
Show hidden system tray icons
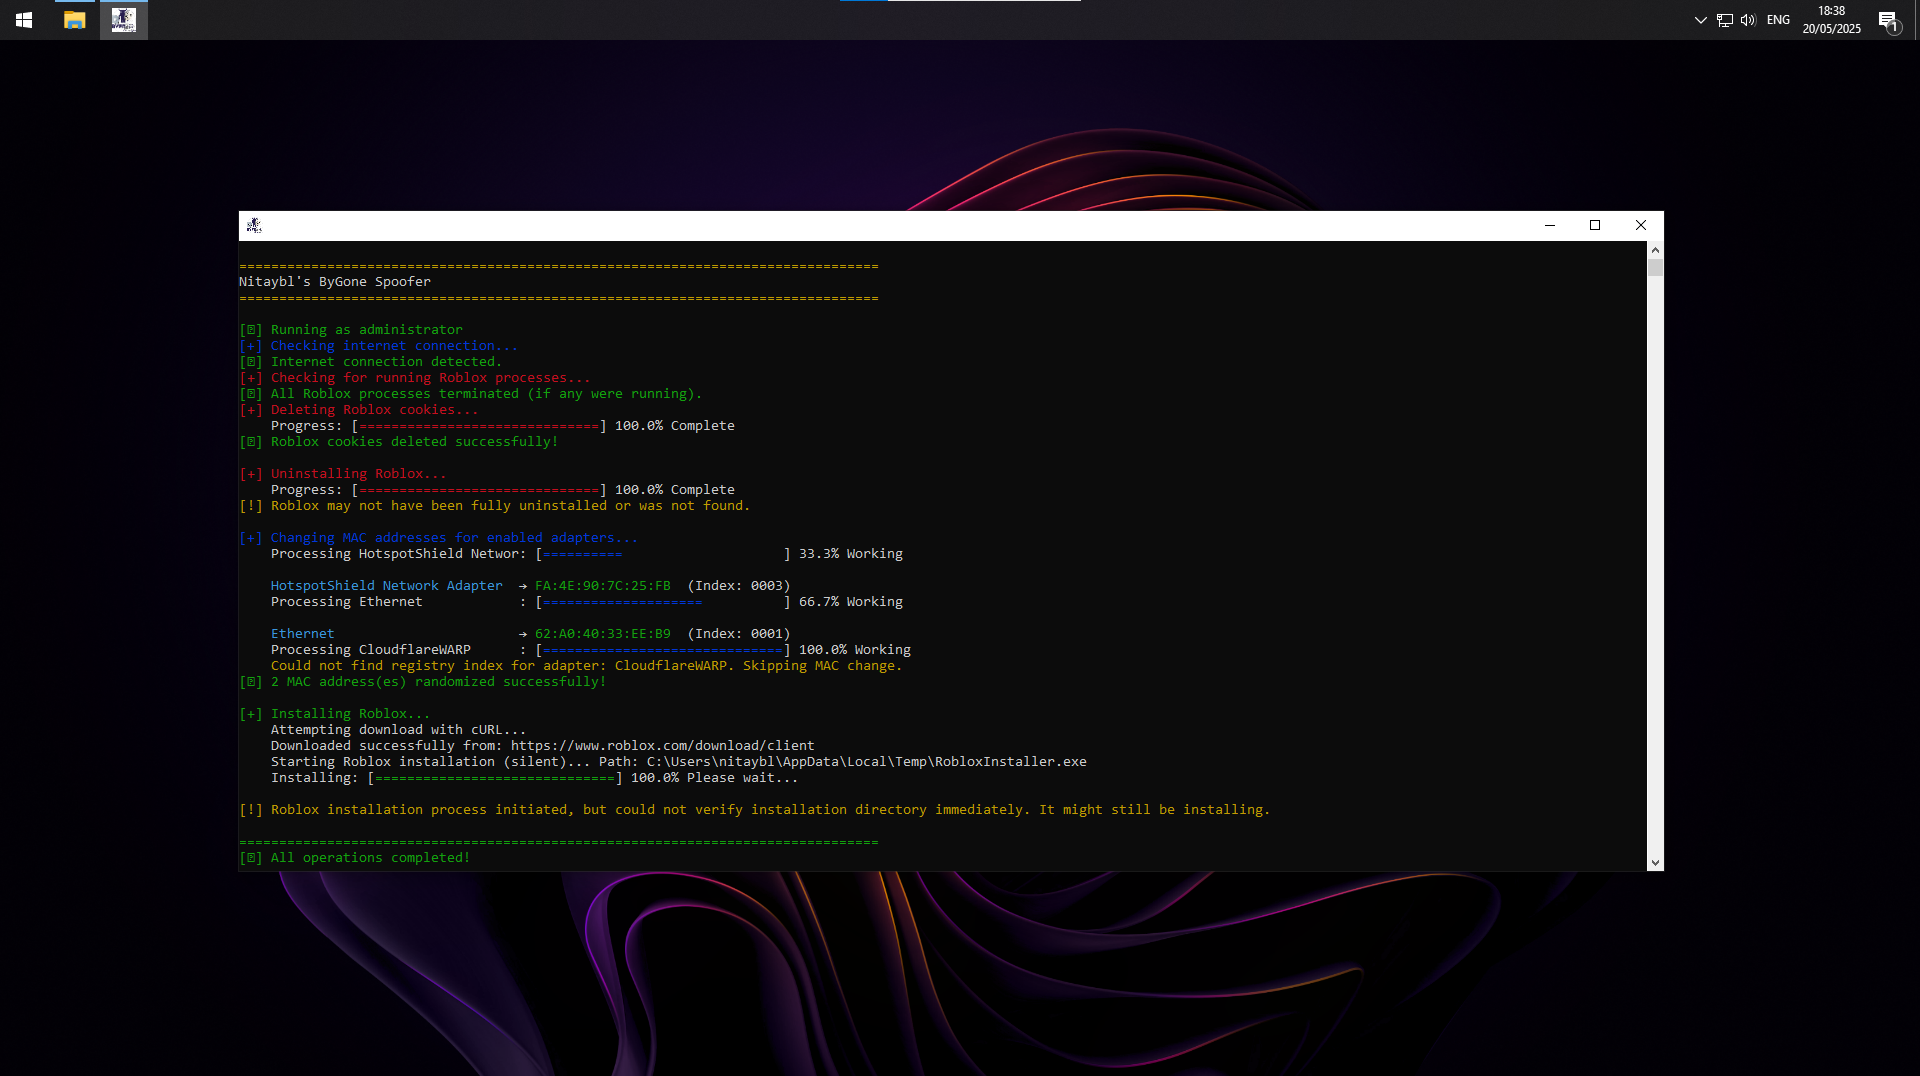tap(1700, 20)
